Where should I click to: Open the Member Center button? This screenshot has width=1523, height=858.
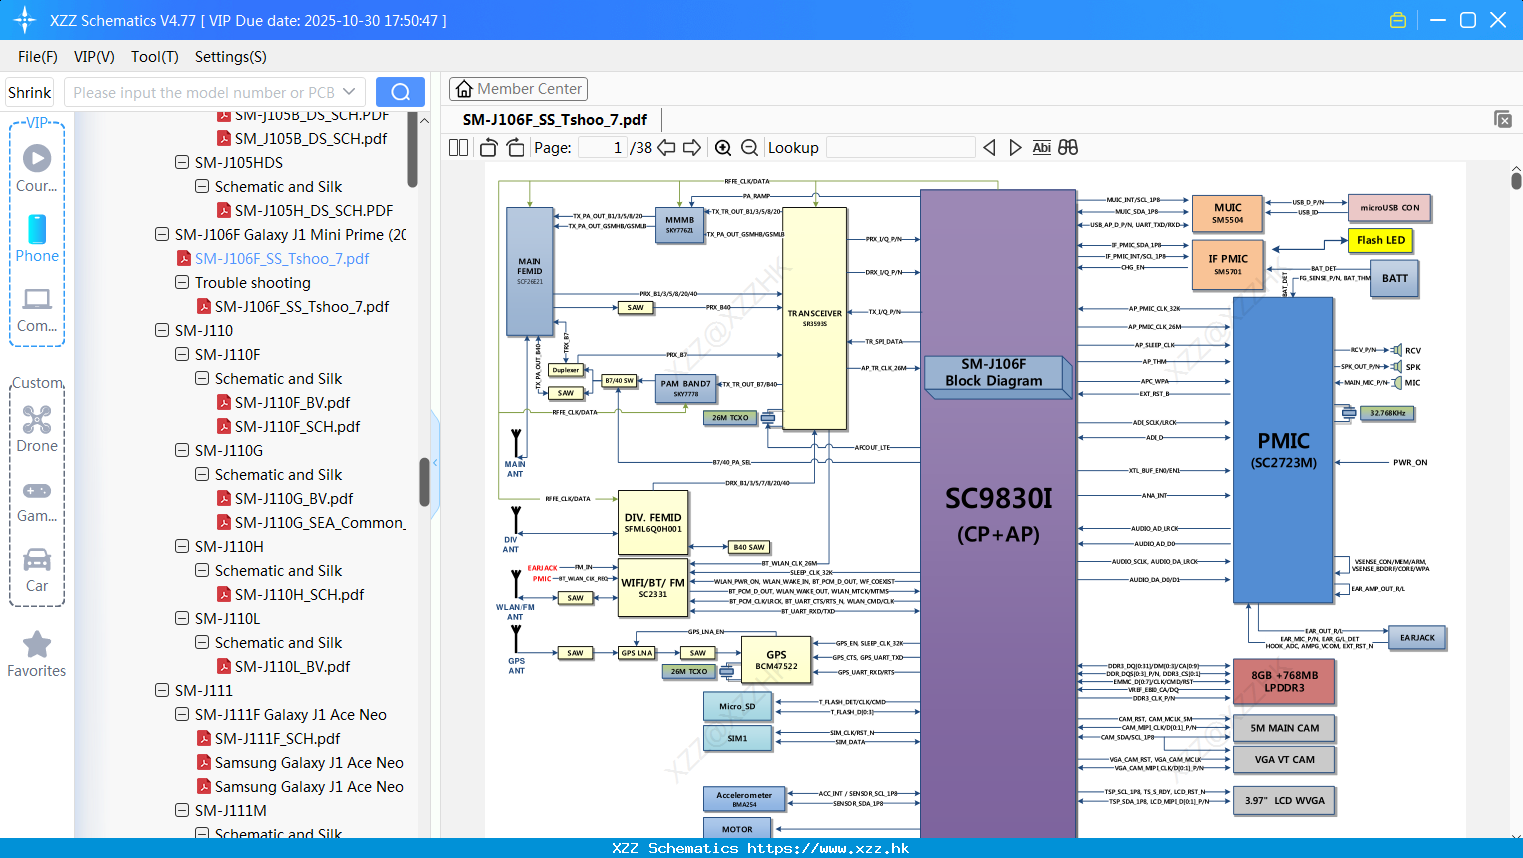point(518,89)
